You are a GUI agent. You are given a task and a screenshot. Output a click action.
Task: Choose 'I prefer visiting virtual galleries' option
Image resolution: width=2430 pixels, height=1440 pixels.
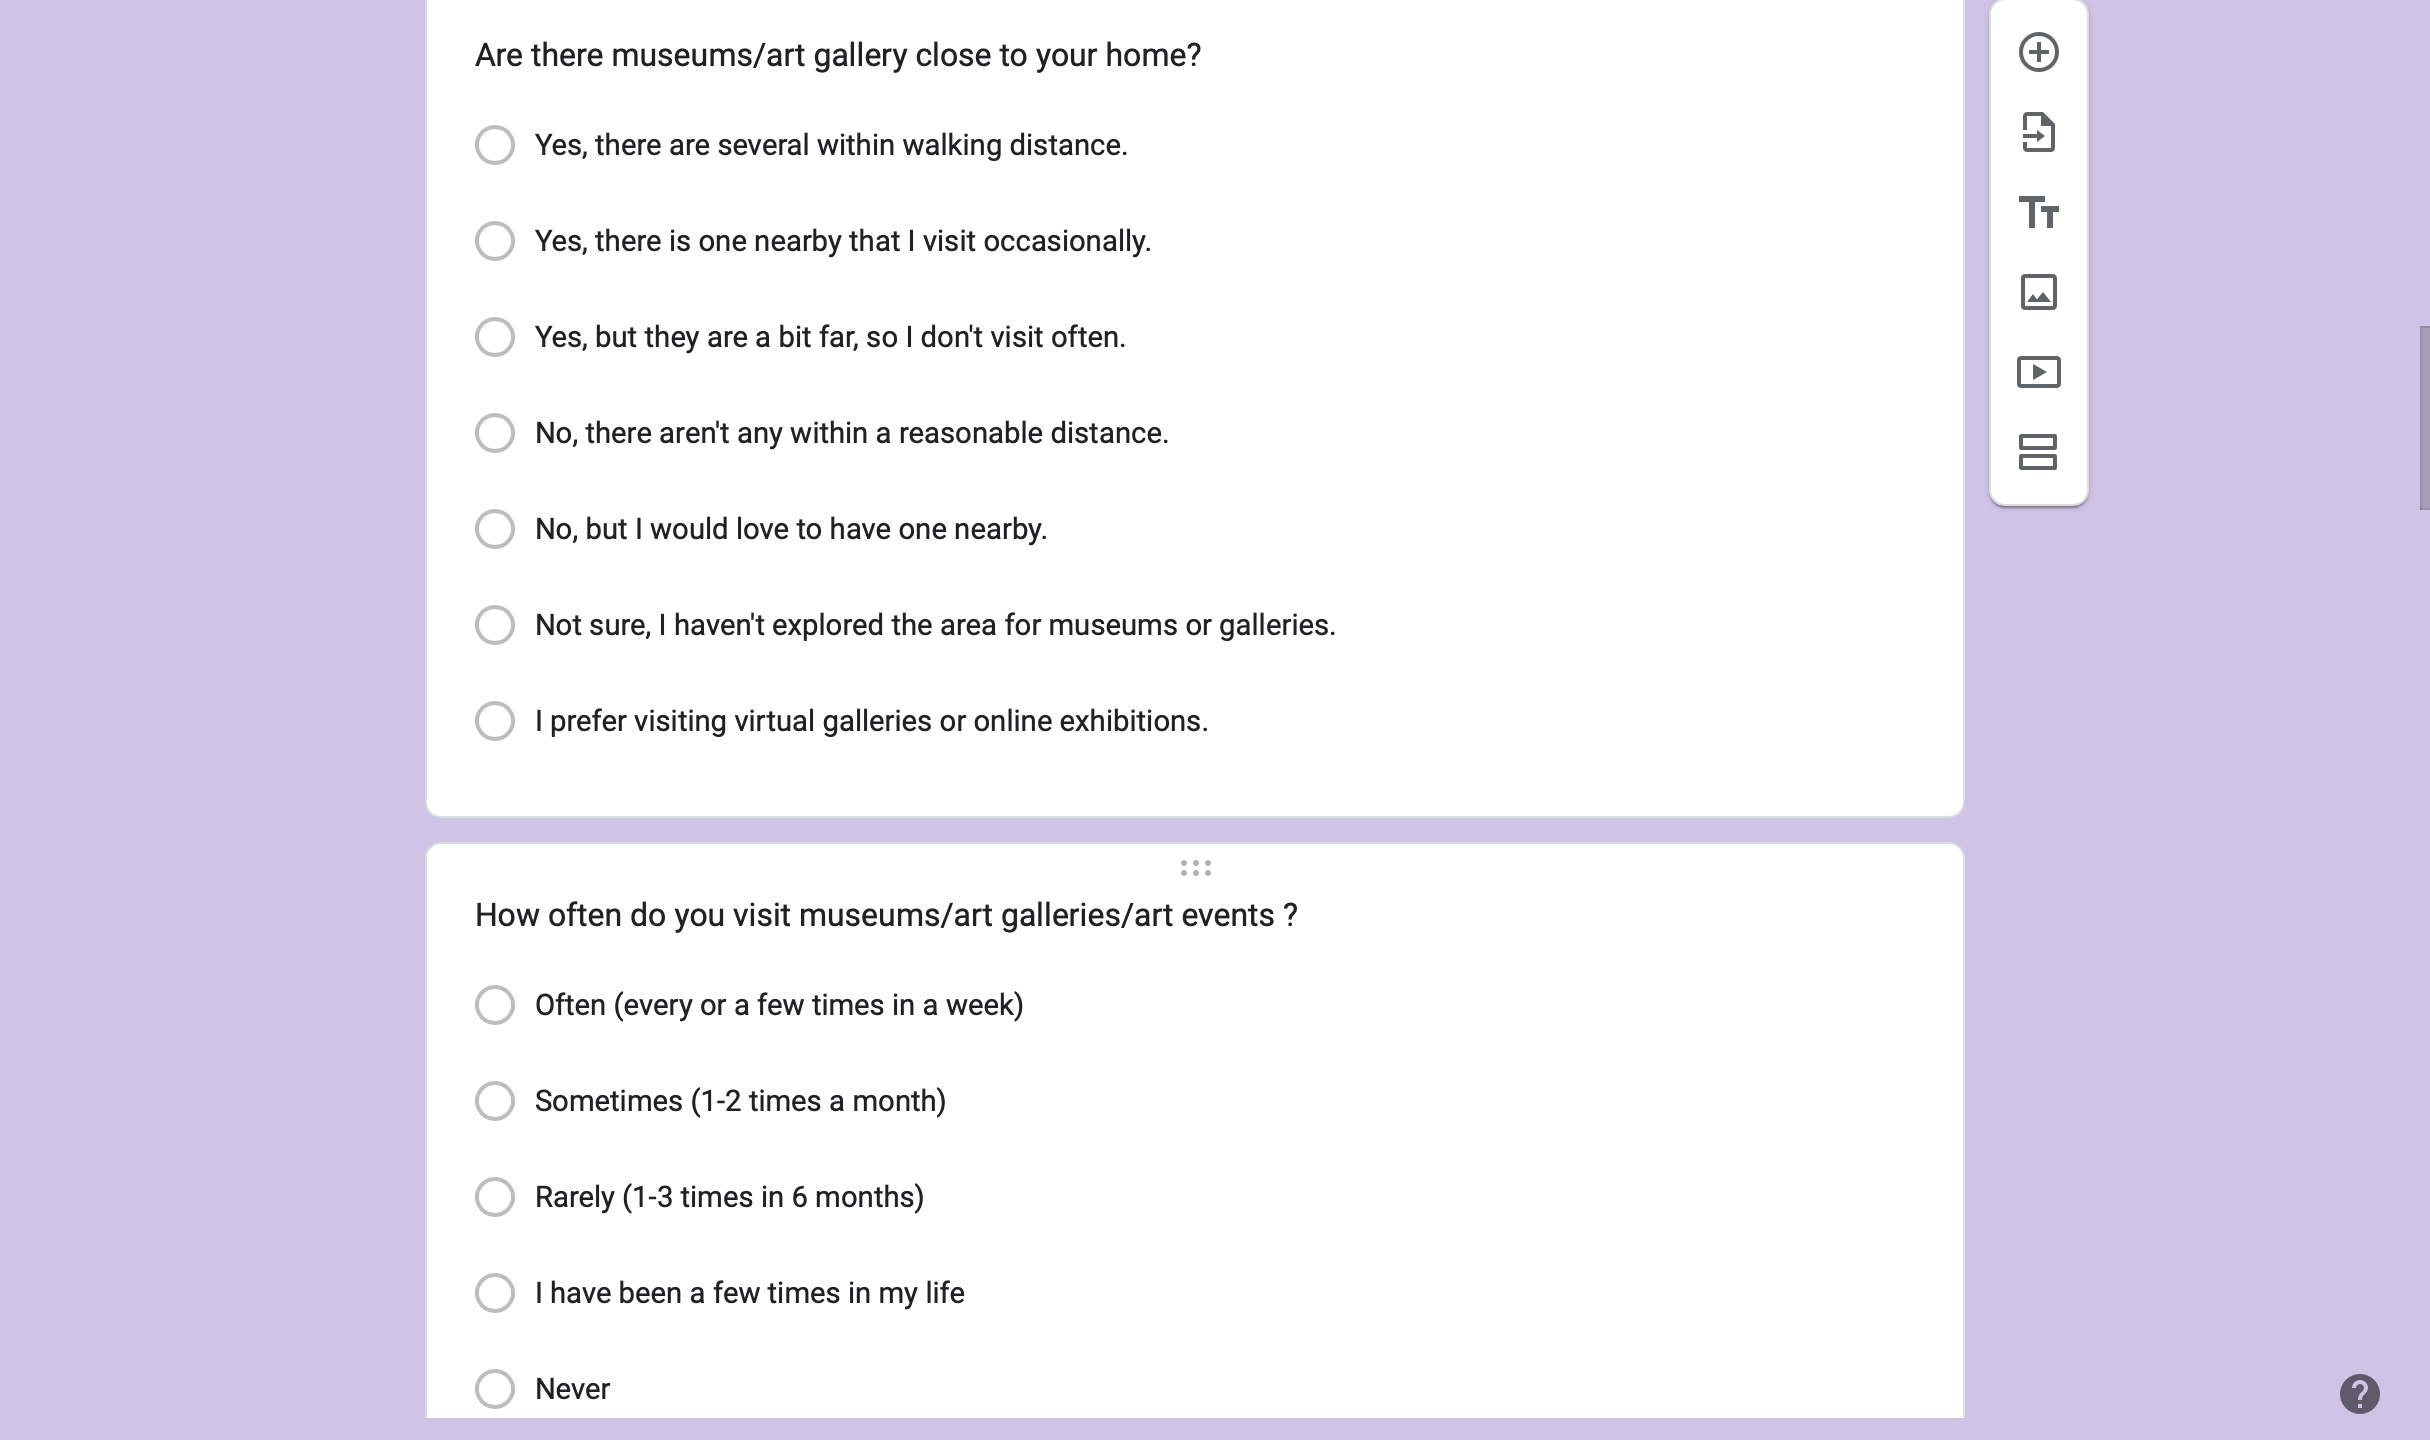[495, 721]
